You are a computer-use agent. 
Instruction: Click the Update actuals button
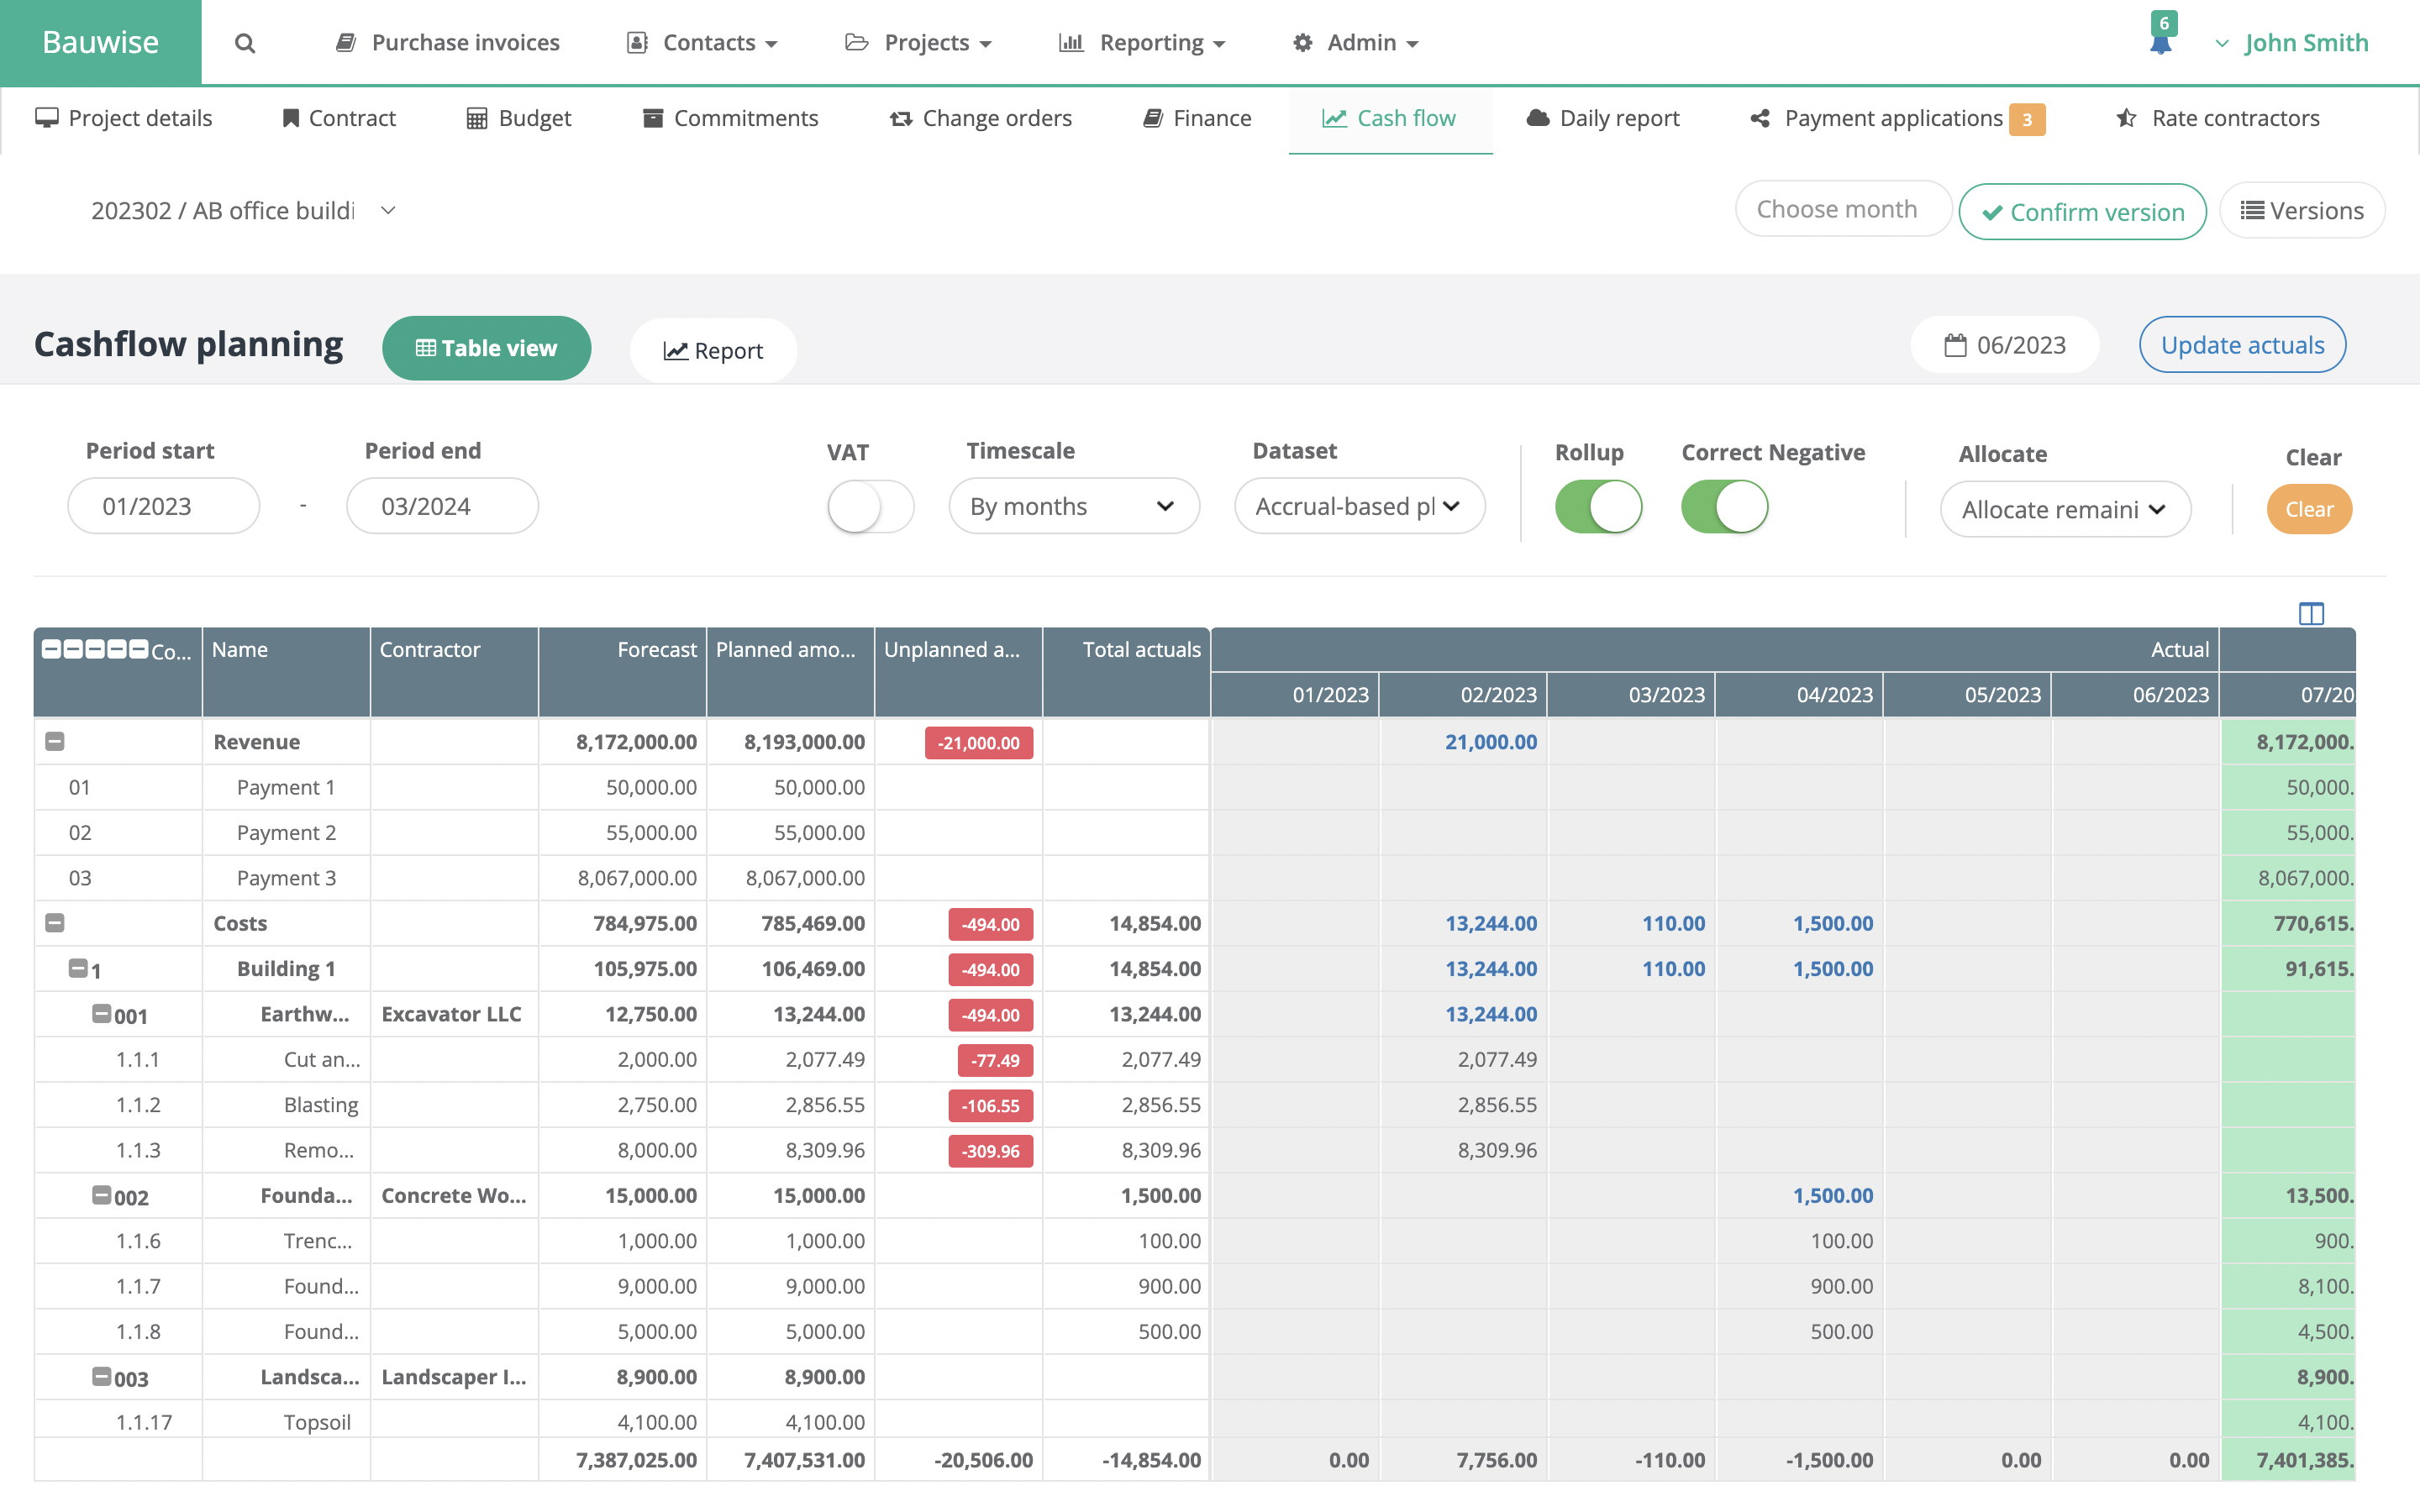[x=2242, y=345]
